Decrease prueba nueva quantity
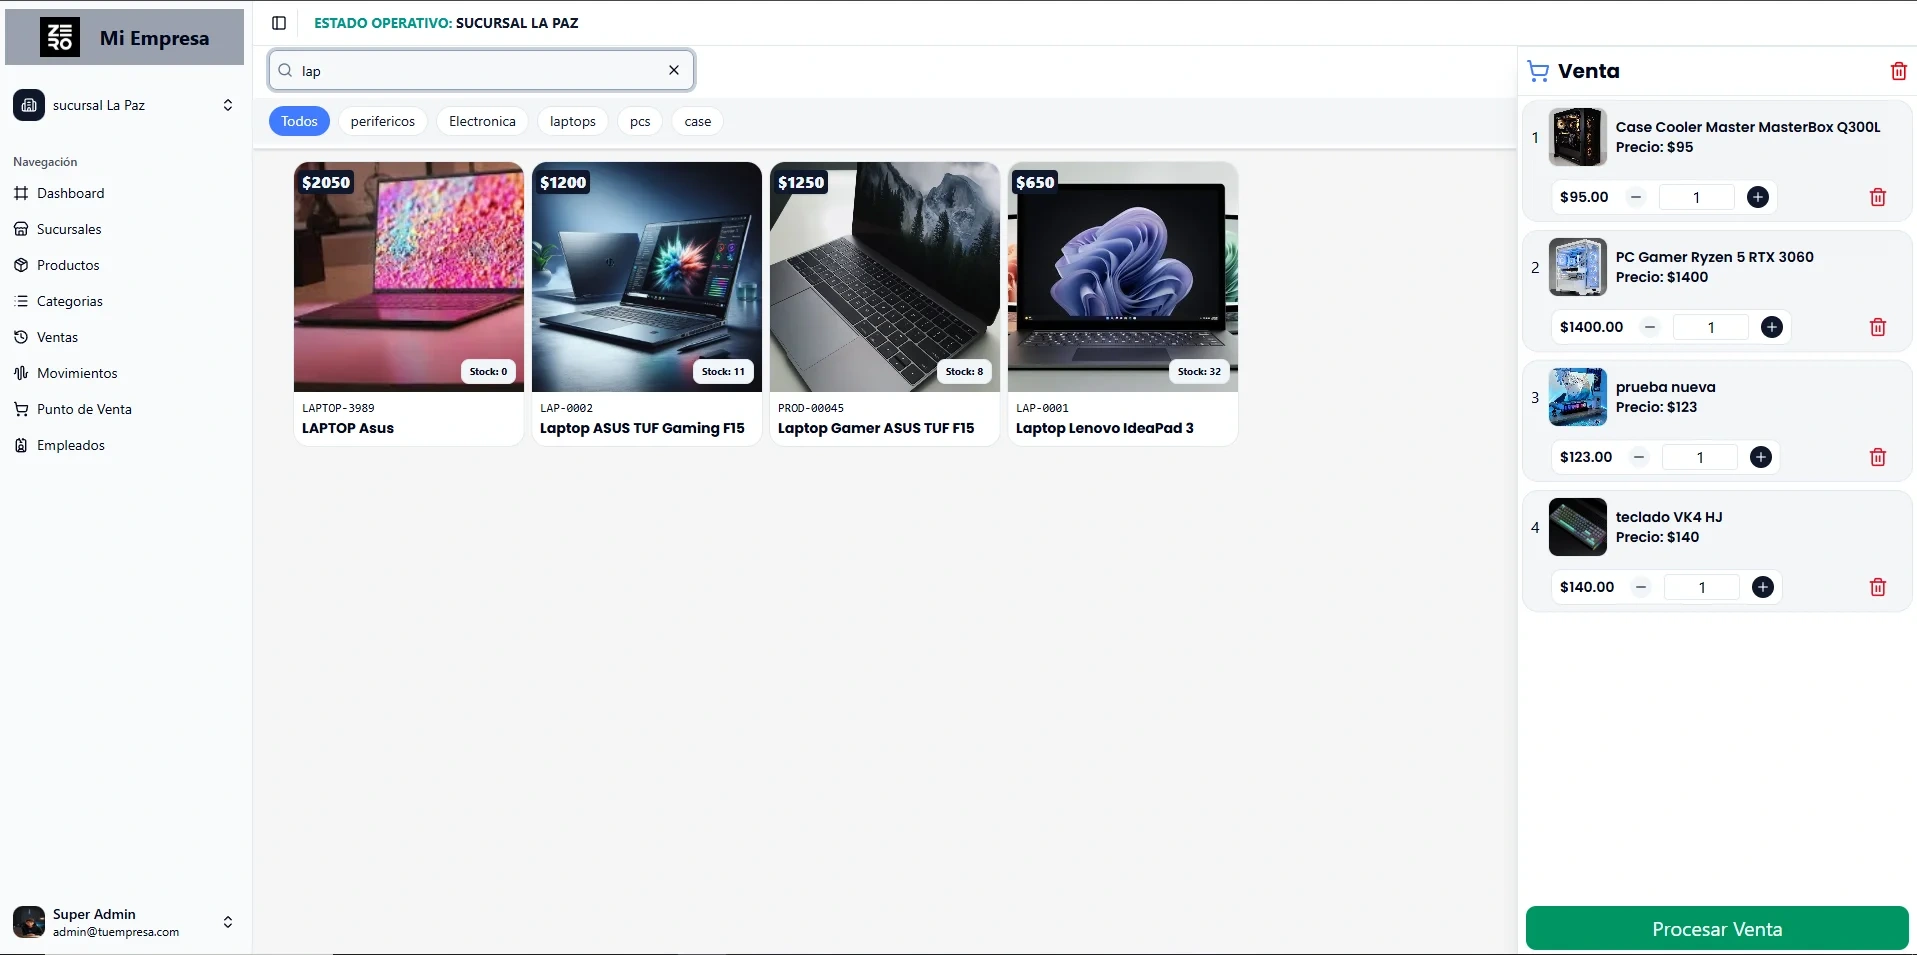This screenshot has width=1917, height=955. [1639, 457]
